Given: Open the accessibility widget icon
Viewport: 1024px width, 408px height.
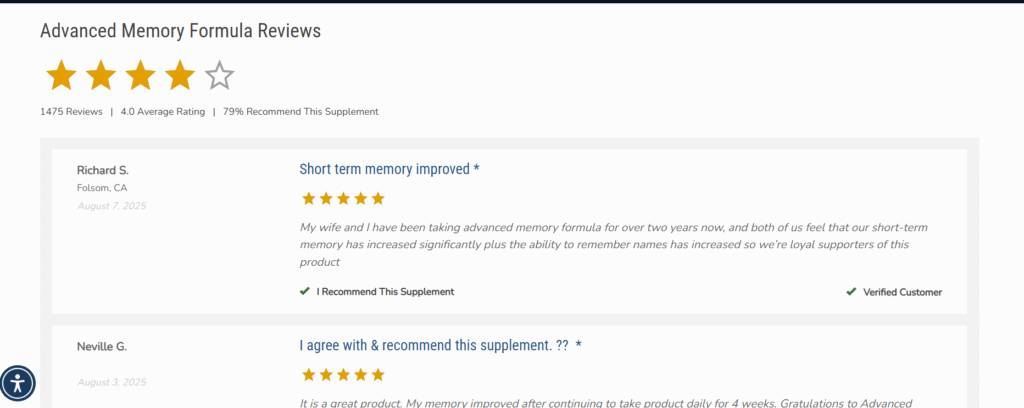Looking at the screenshot, I should [18, 383].
